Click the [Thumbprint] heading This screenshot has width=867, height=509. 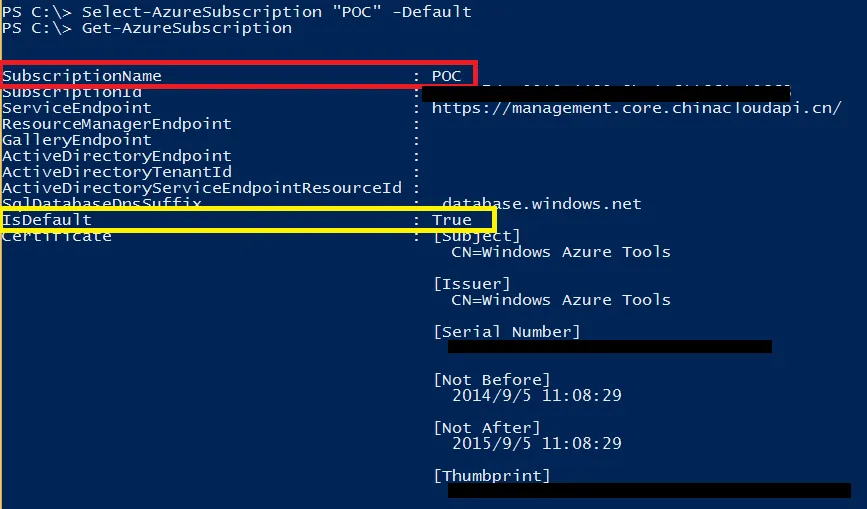coord(492,476)
